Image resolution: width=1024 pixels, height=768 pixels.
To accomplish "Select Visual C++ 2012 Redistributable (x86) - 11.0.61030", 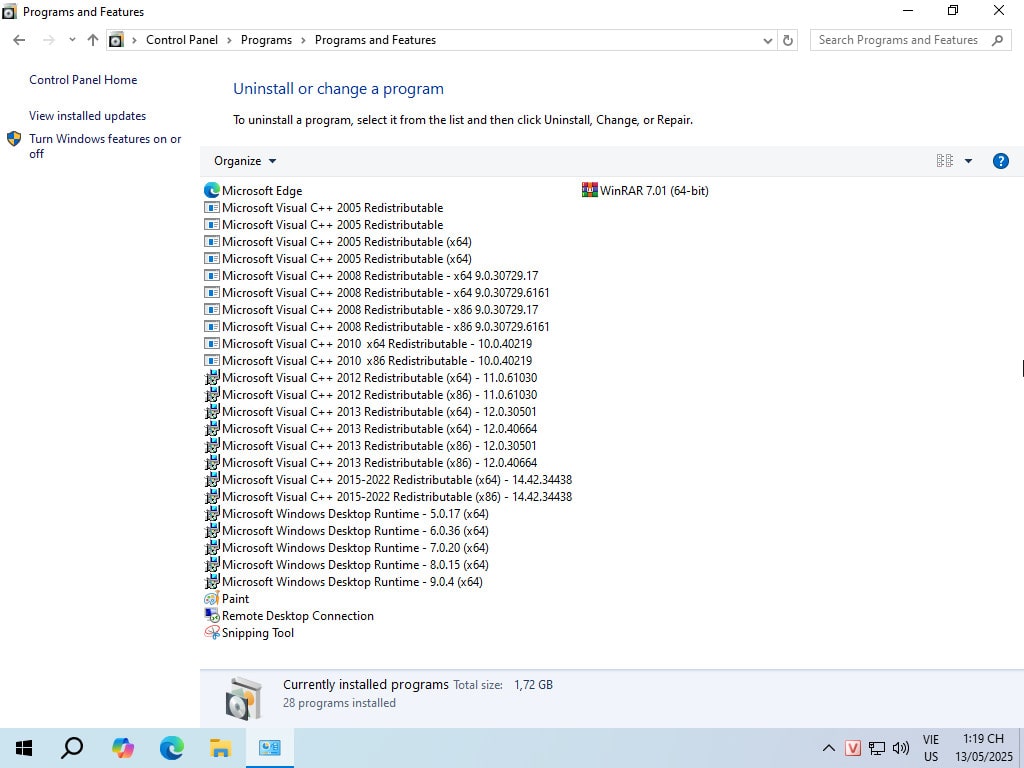I will pyautogui.click(x=371, y=394).
